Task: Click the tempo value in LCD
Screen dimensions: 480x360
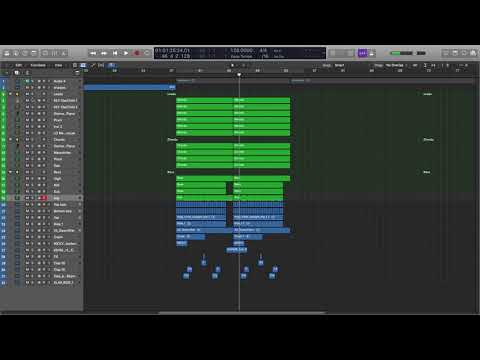Action: [241, 50]
